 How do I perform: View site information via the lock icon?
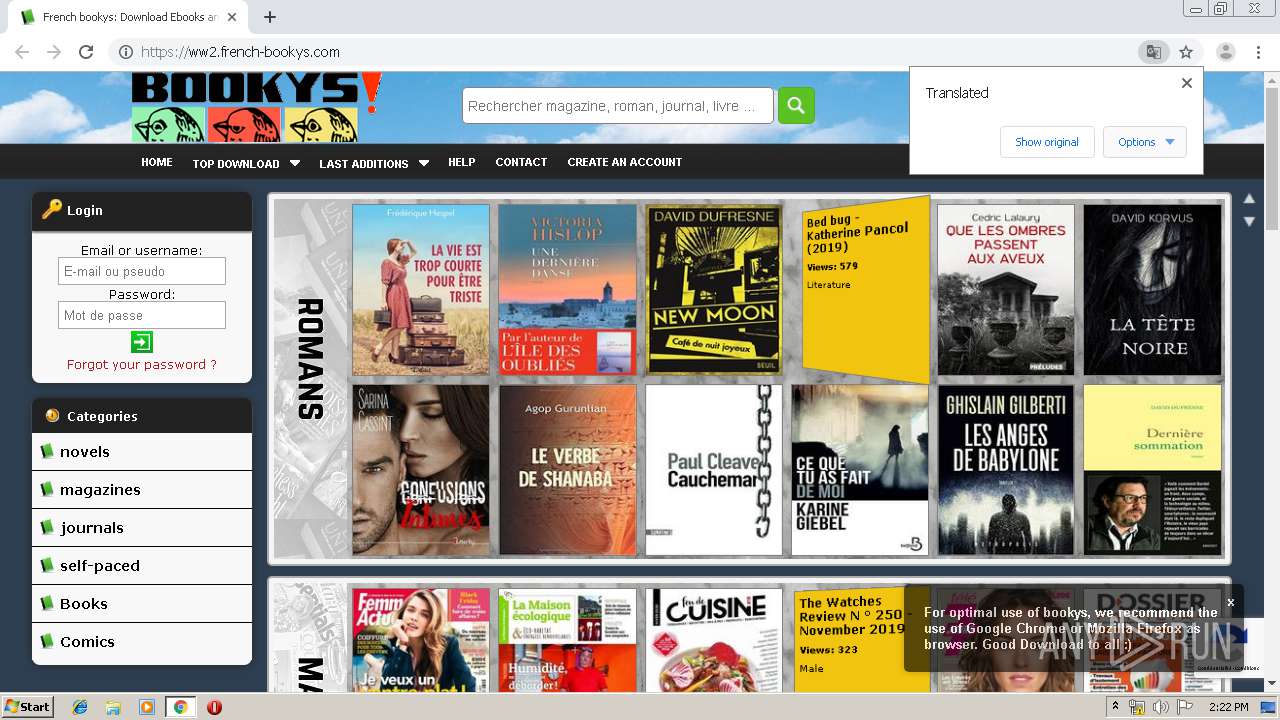click(x=125, y=52)
